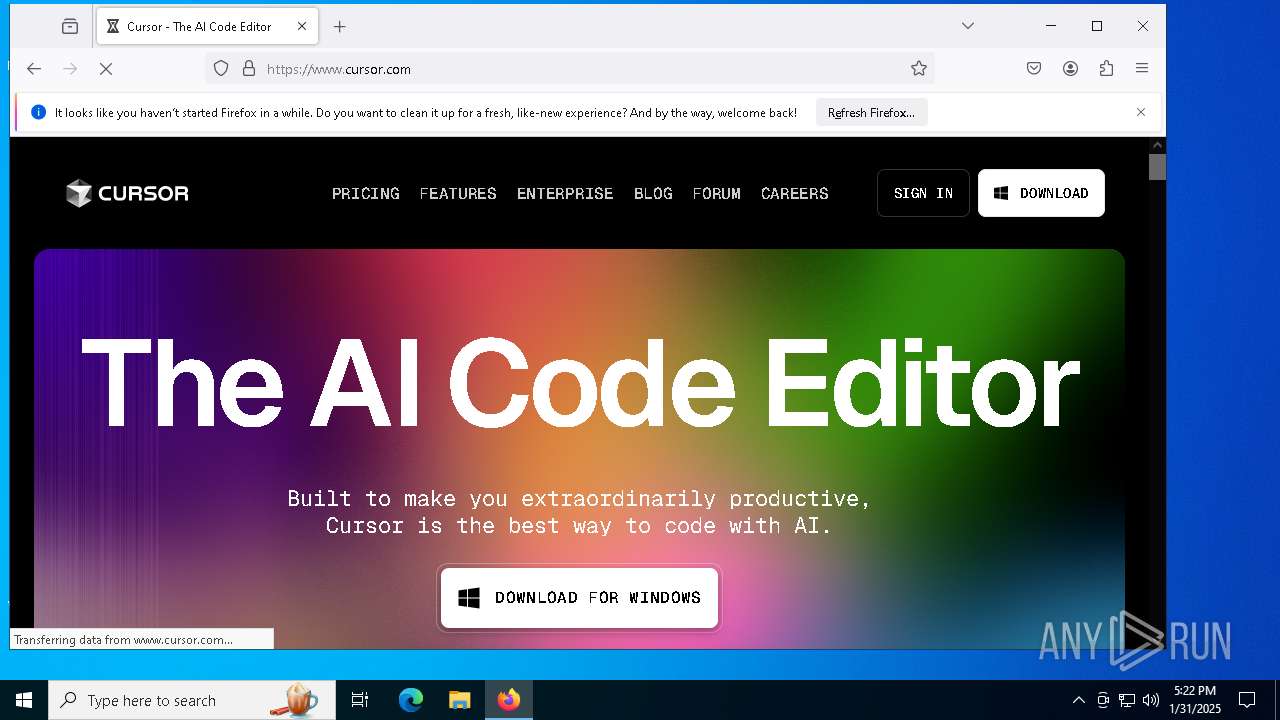This screenshot has height=720, width=1280.
Task: Stop loading the page
Action: [106, 69]
